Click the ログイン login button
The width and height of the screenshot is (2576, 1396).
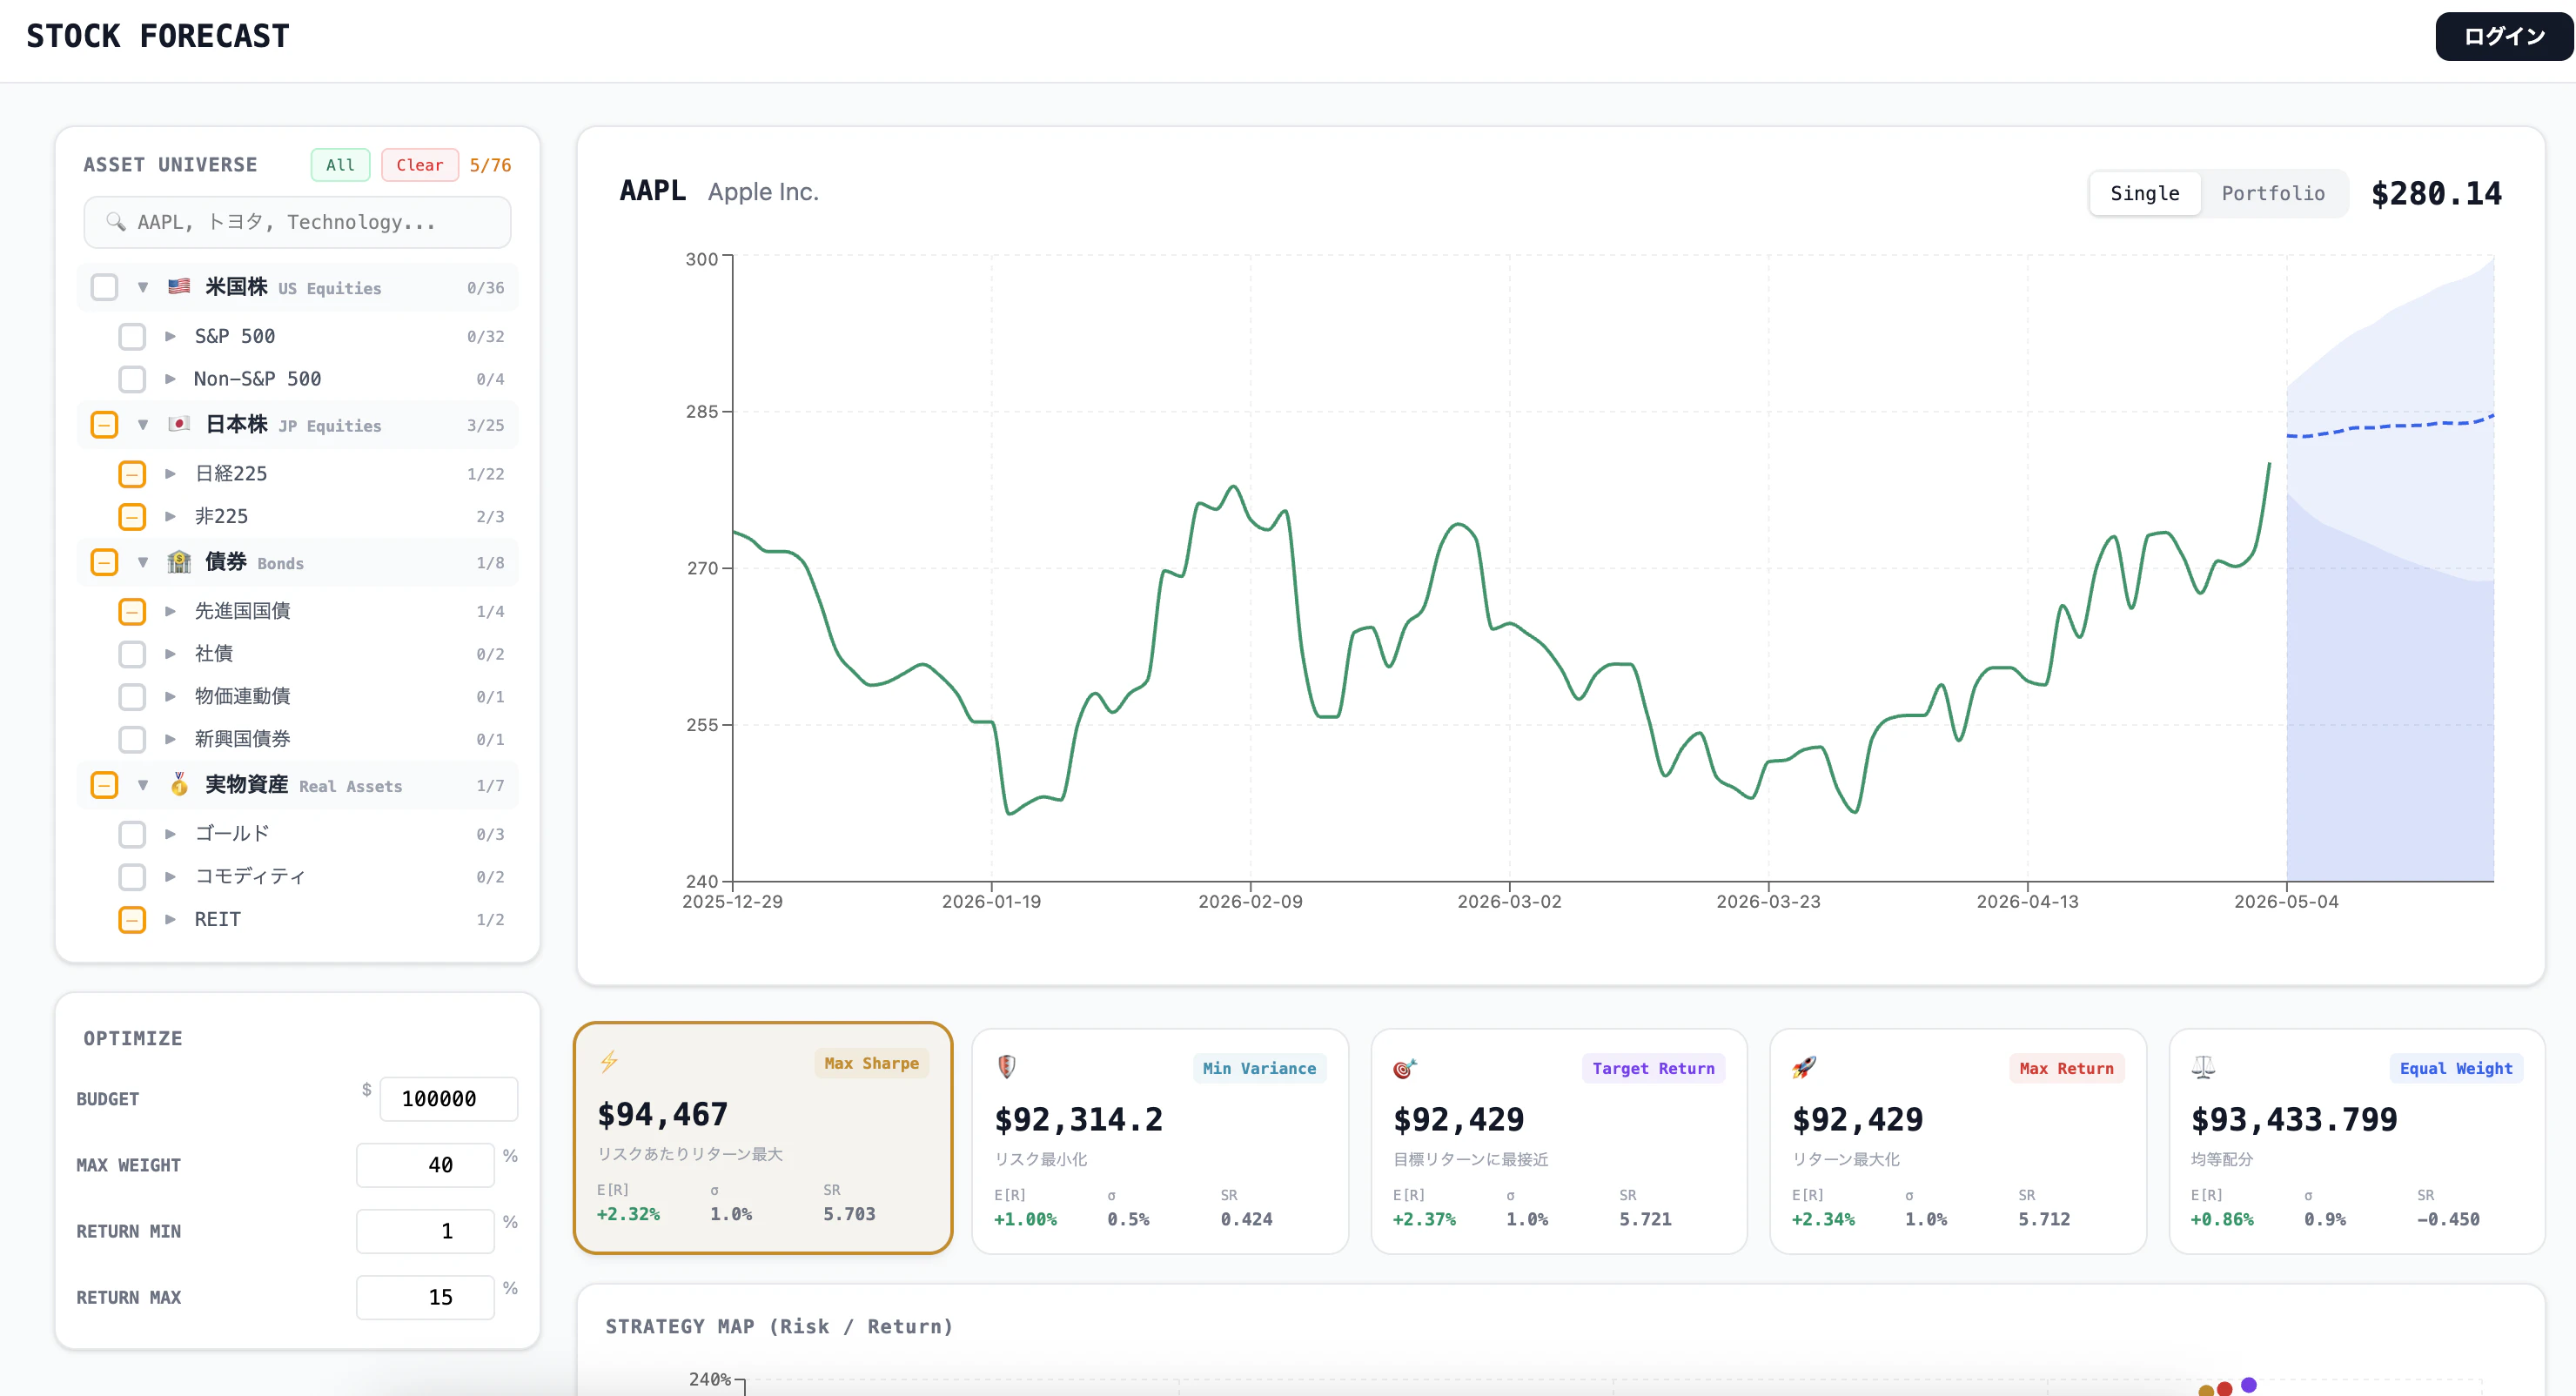click(x=2504, y=37)
